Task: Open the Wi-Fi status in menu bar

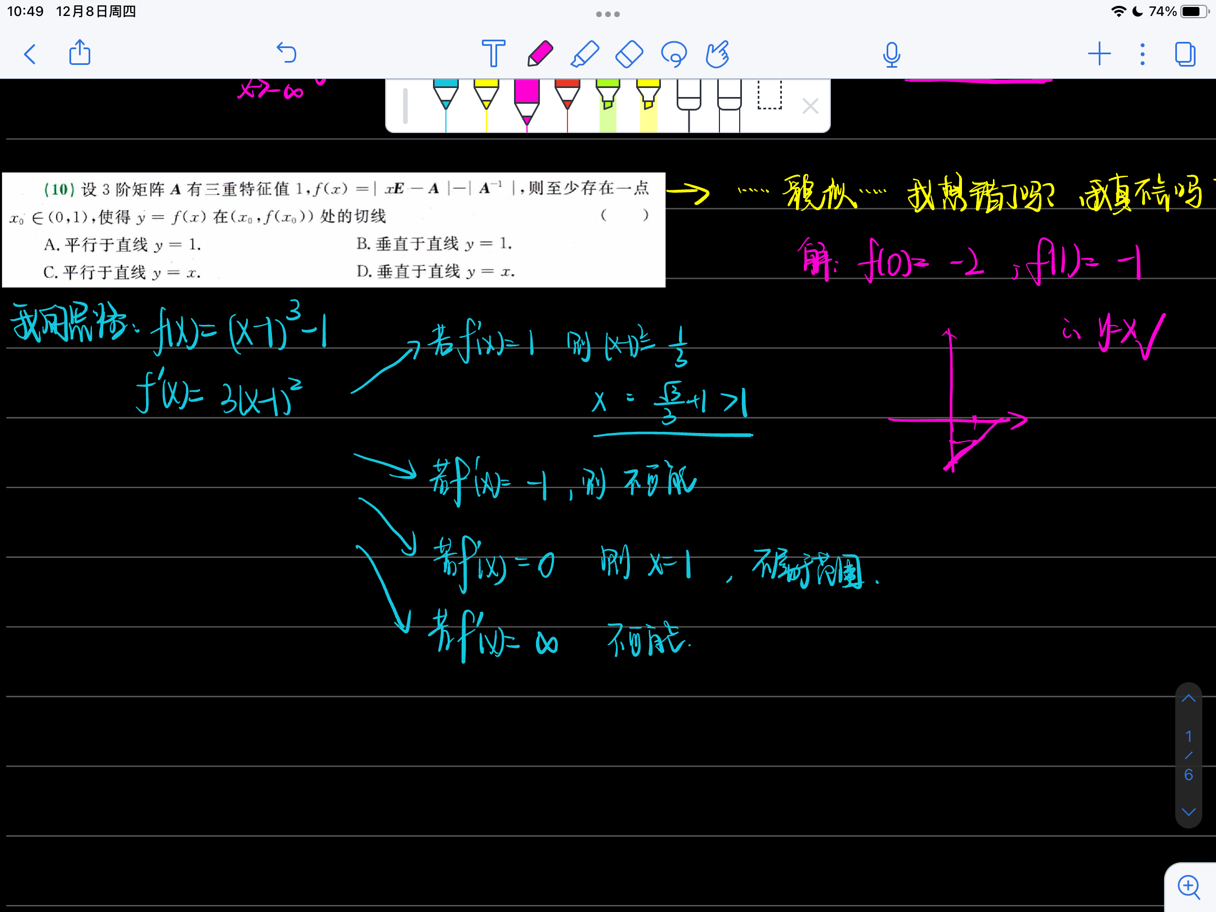Action: click(1119, 13)
